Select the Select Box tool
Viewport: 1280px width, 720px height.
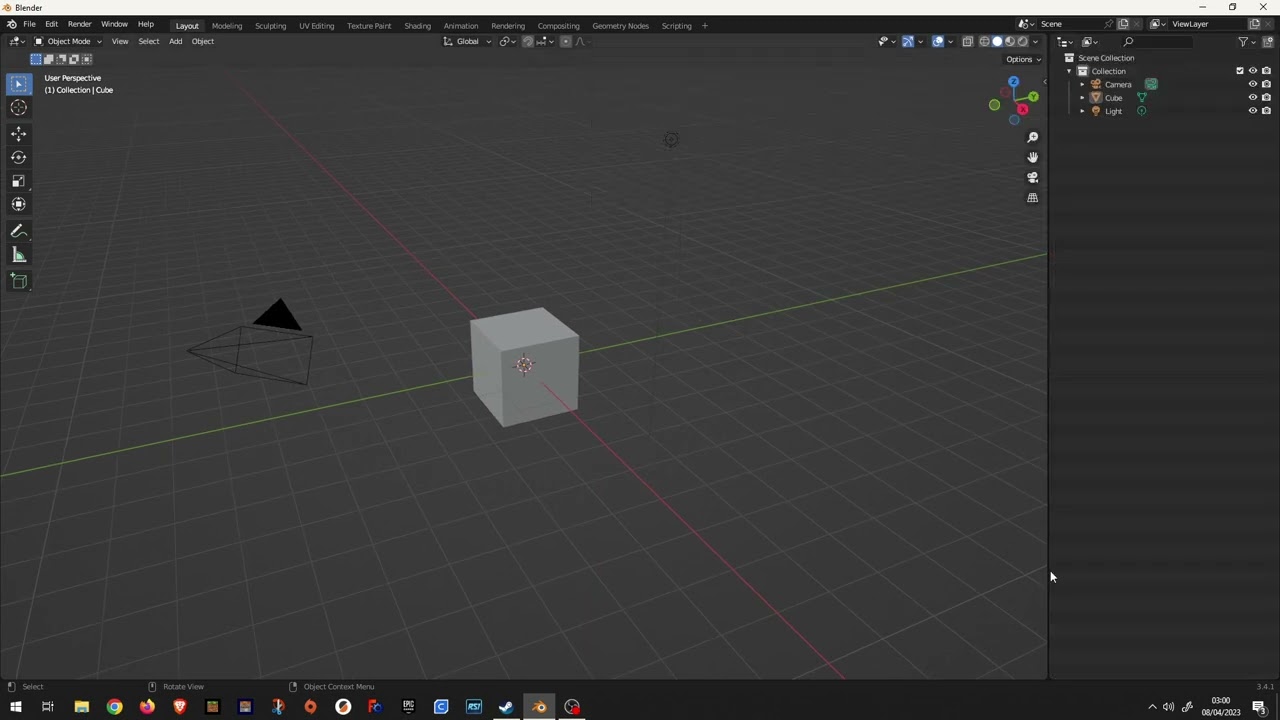coord(18,85)
